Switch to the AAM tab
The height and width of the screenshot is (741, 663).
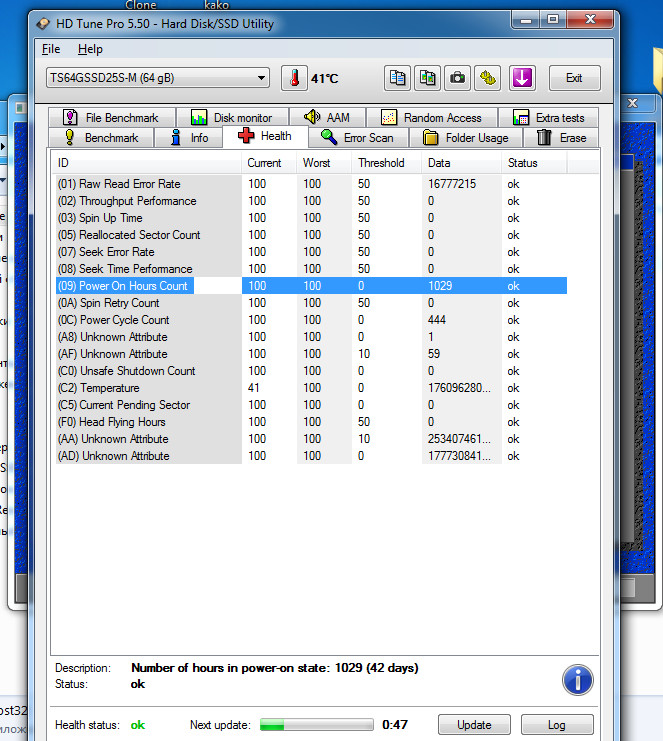tap(327, 118)
